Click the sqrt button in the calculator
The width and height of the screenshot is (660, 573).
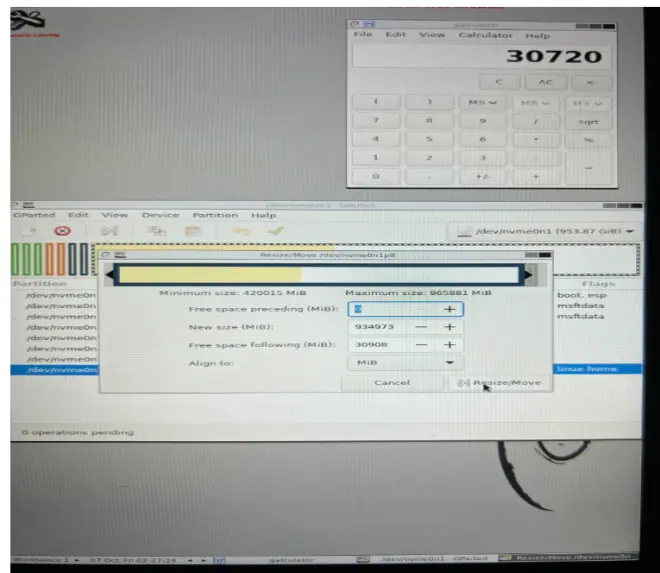pyautogui.click(x=588, y=122)
